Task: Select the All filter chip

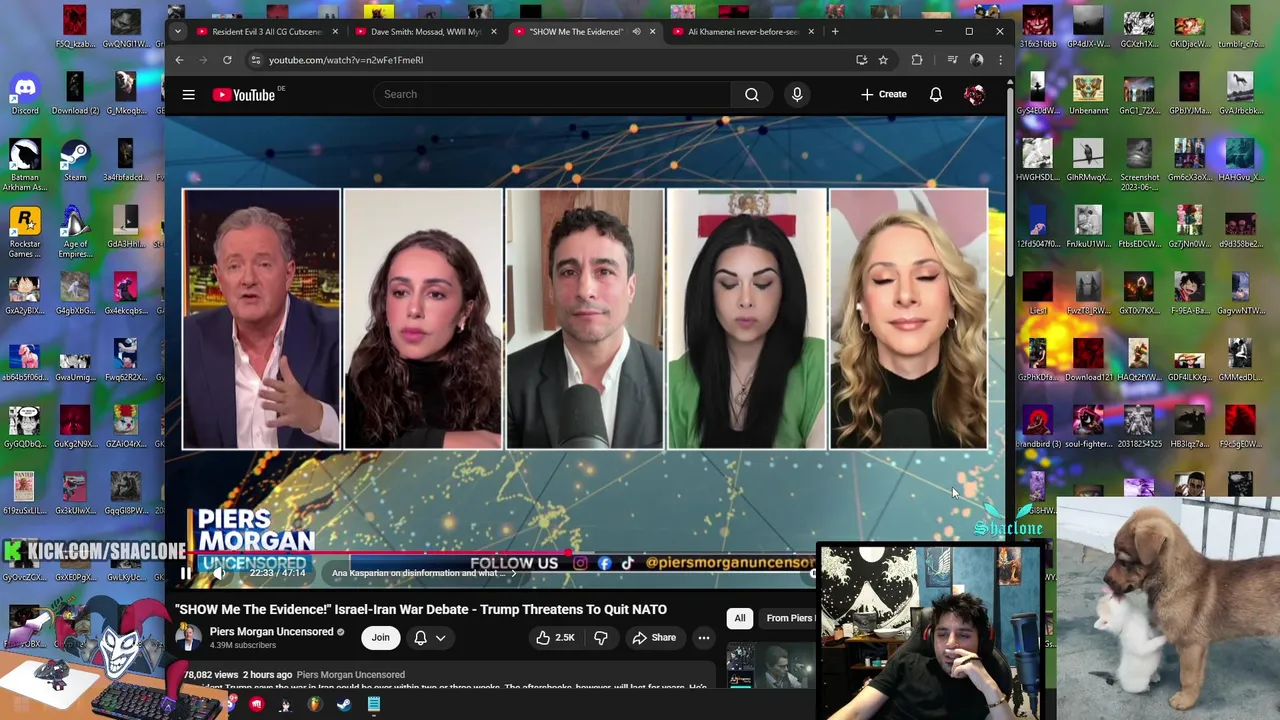Action: pyautogui.click(x=740, y=618)
